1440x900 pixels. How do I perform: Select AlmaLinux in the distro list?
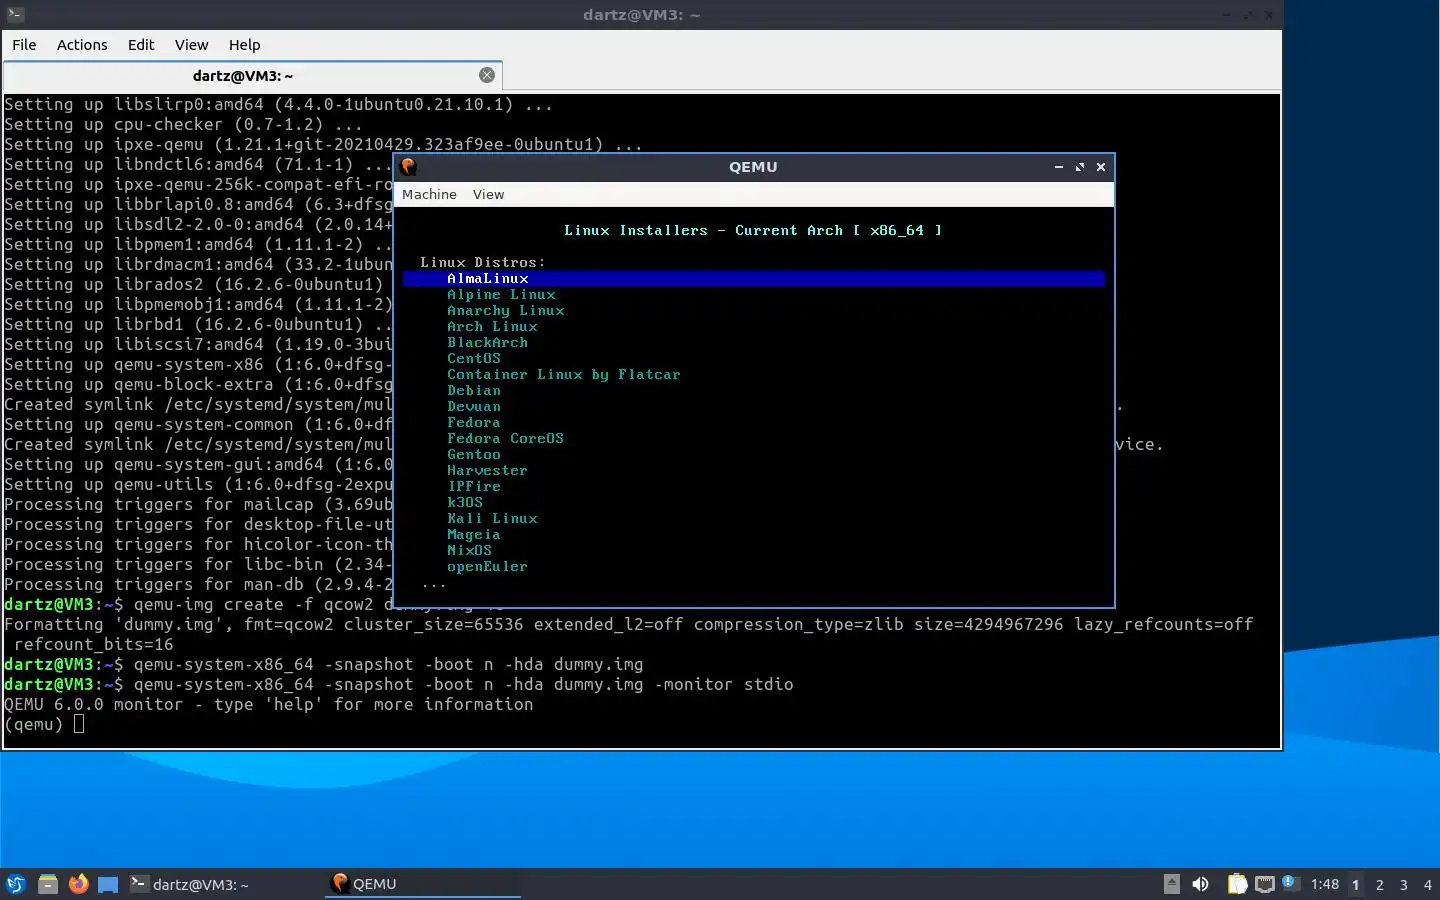point(754,279)
